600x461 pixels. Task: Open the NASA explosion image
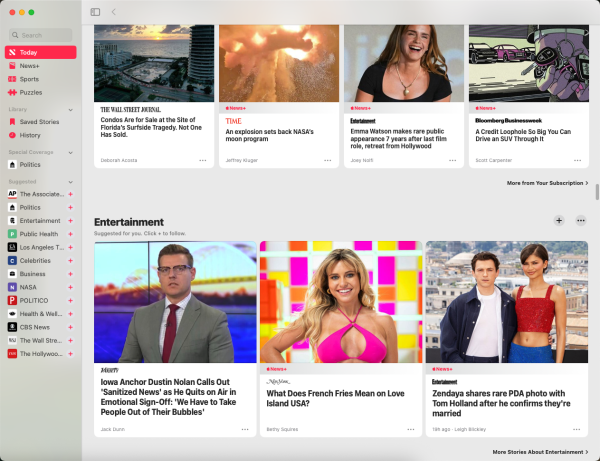pyautogui.click(x=279, y=64)
